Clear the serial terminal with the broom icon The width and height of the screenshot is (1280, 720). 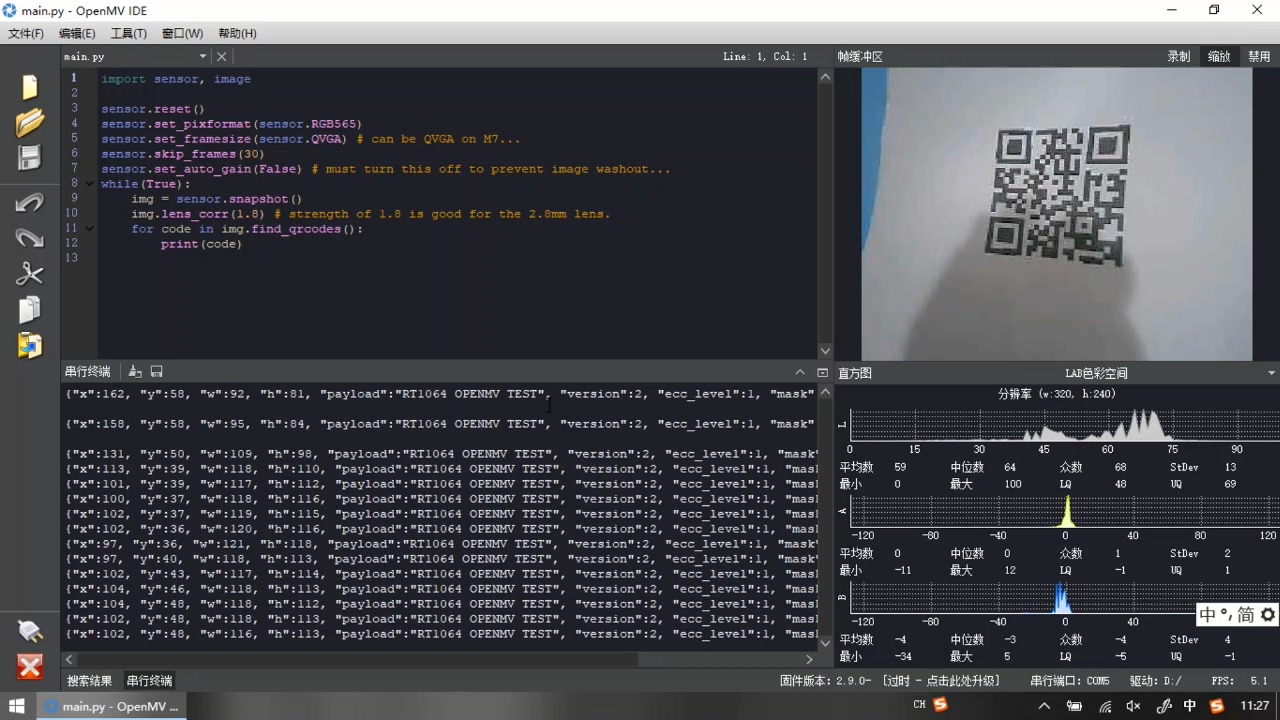coord(135,372)
